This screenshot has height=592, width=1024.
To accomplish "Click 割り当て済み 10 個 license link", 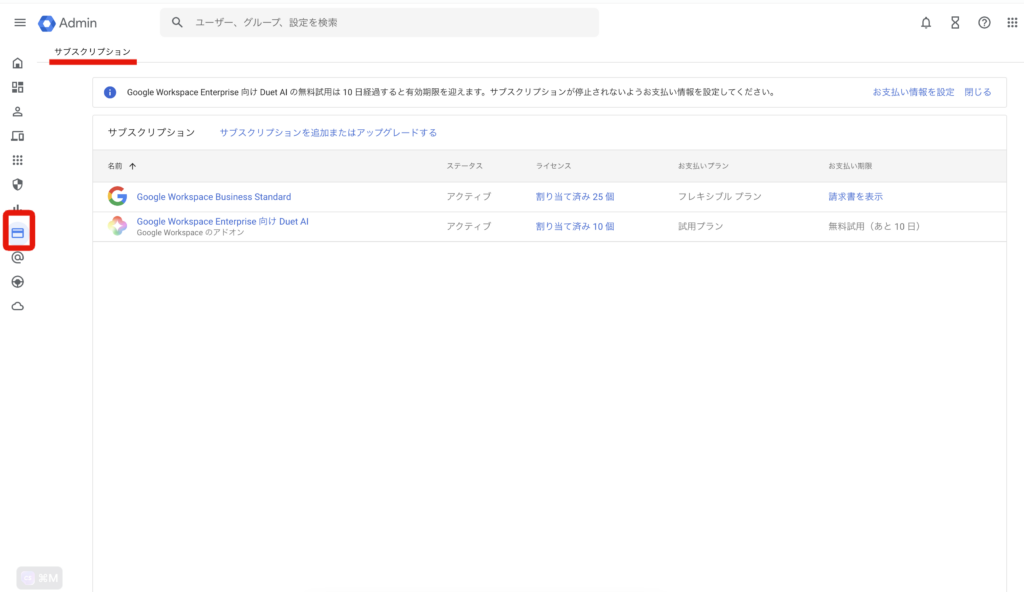I will point(575,227).
